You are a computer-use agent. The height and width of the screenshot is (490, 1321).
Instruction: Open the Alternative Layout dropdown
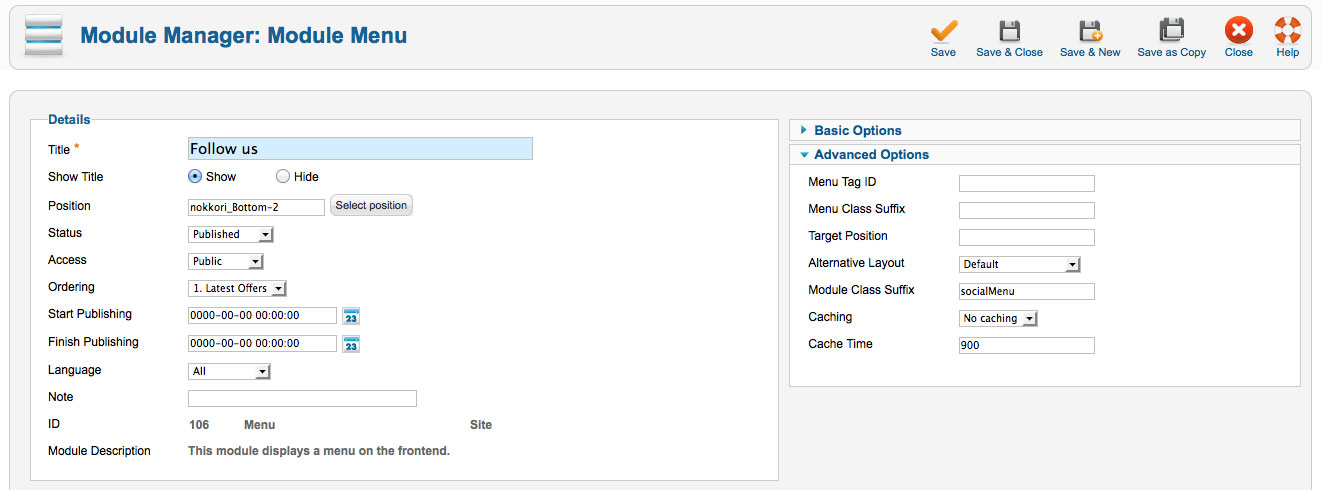point(1020,264)
